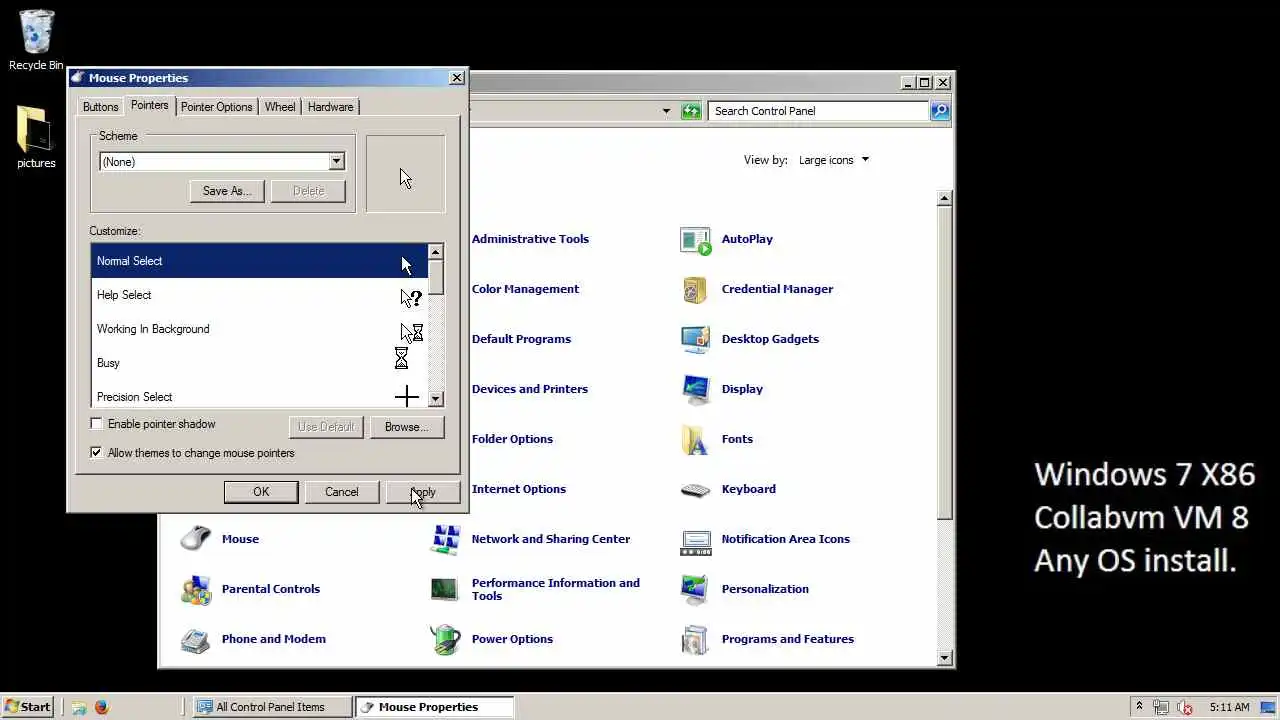Click the Network and Sharing Center icon
The image size is (1280, 720).
click(x=445, y=540)
